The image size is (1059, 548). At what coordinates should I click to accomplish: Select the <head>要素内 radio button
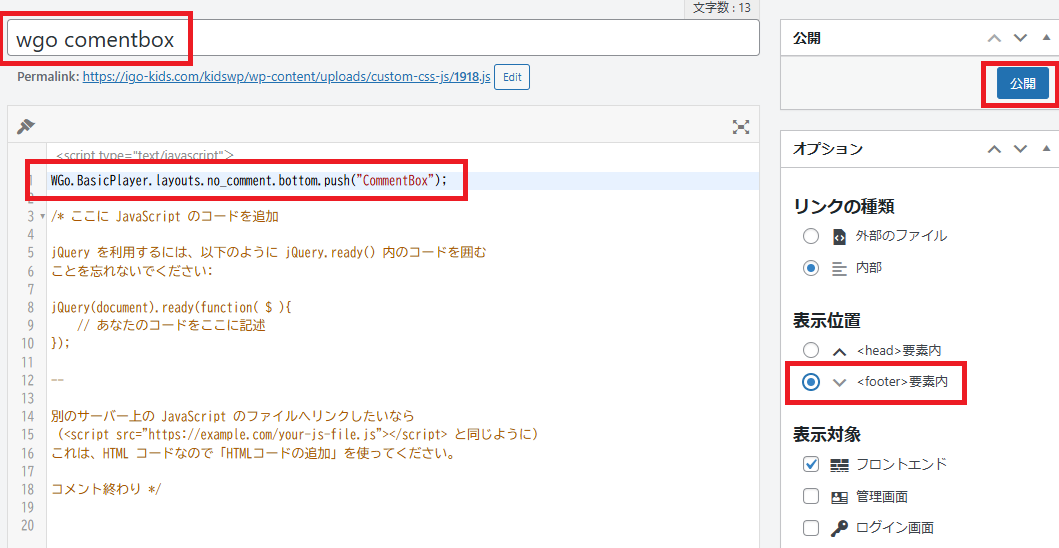pos(810,350)
